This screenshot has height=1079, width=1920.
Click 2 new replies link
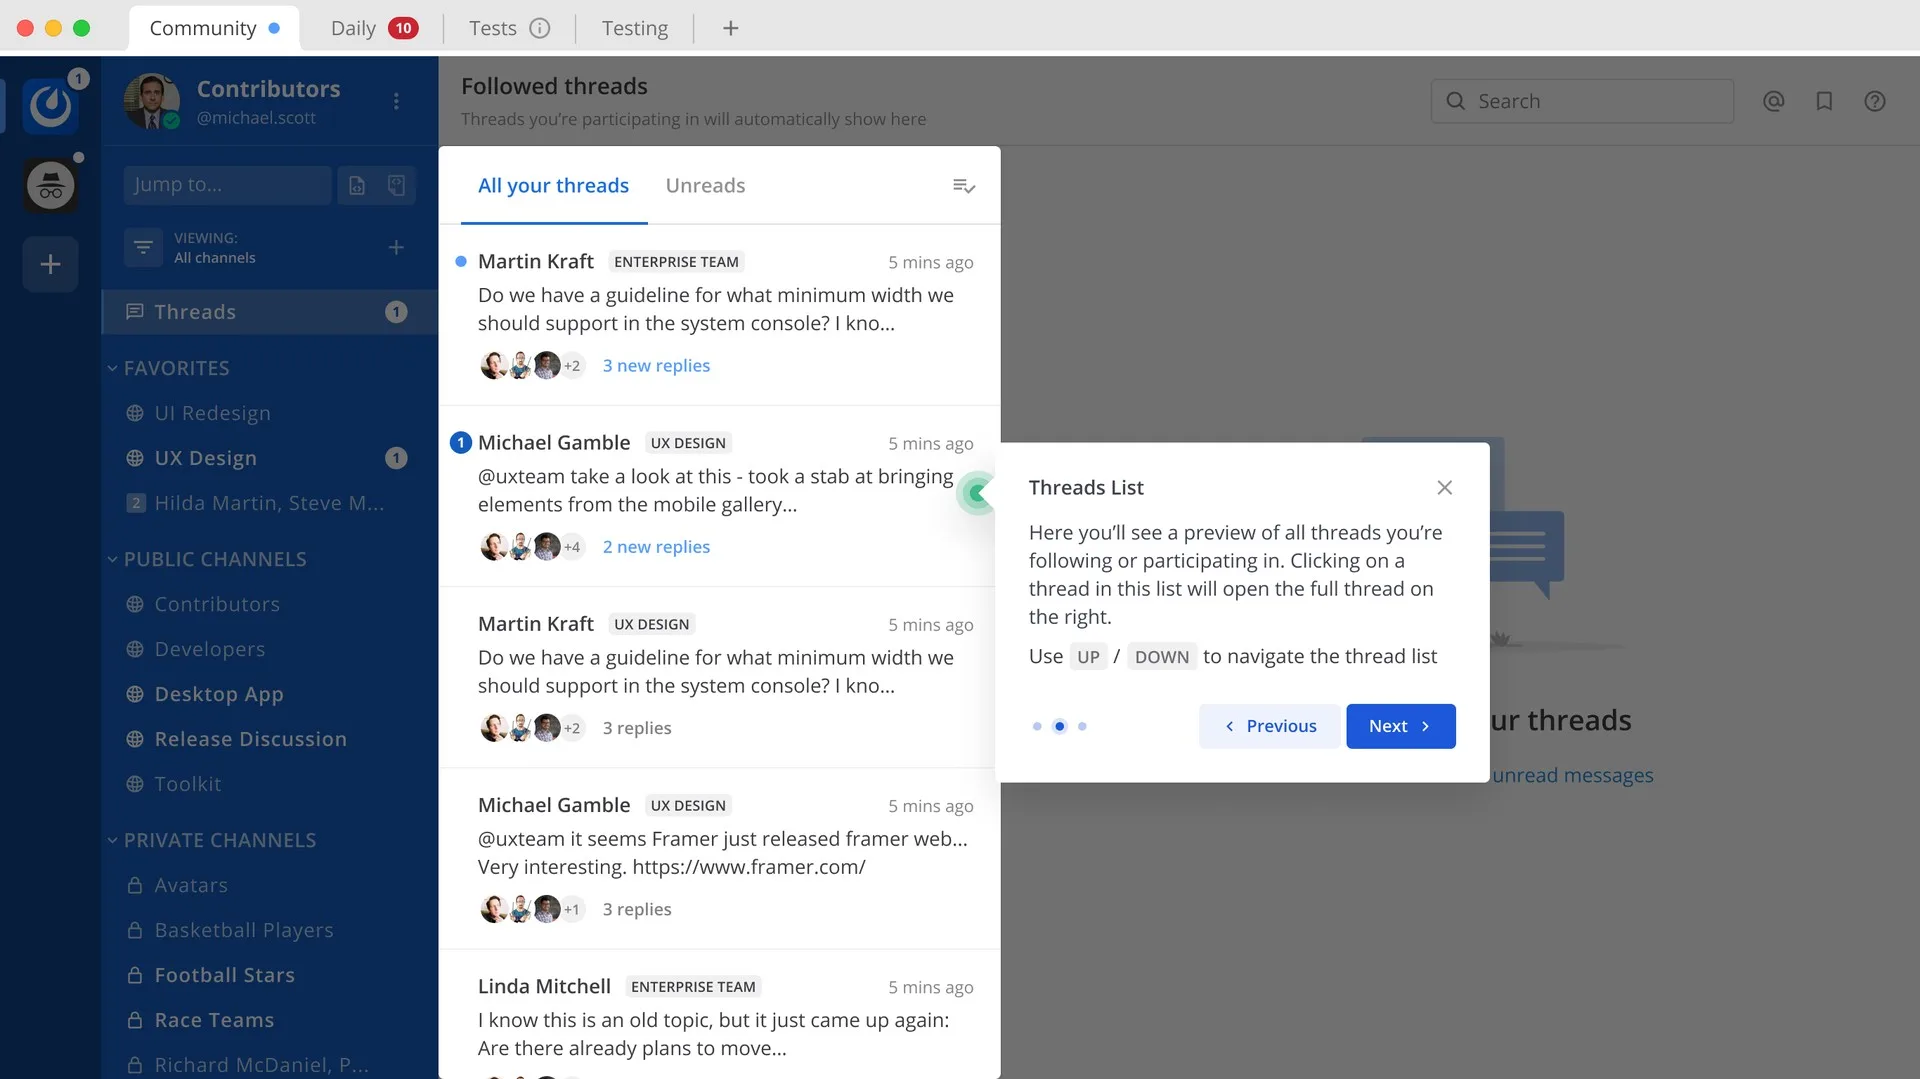[x=656, y=547]
